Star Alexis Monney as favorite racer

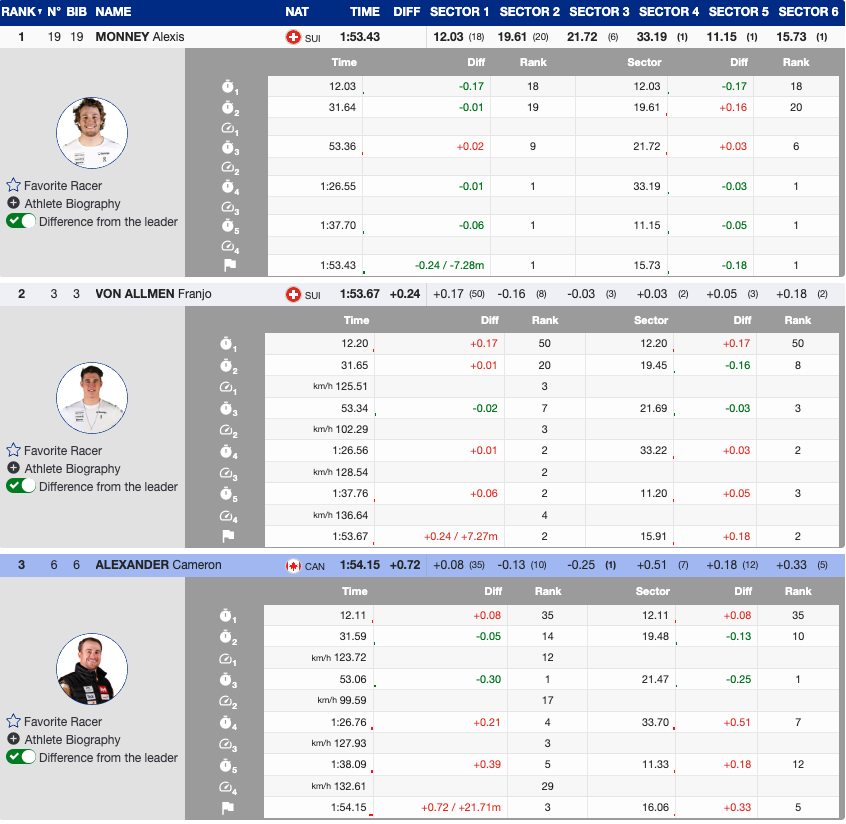pos(14,185)
